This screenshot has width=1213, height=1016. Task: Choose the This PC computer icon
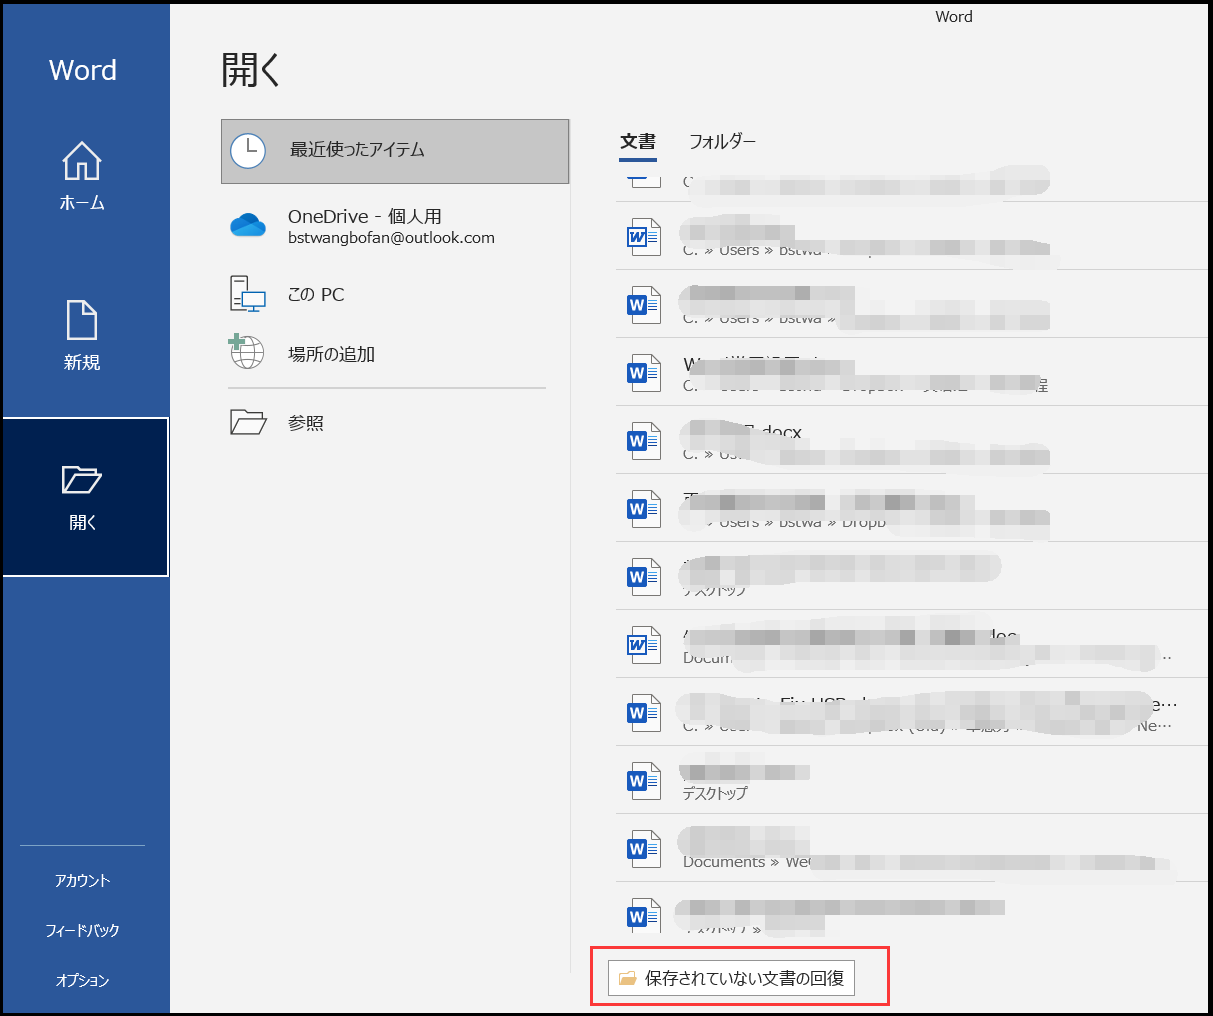[248, 294]
